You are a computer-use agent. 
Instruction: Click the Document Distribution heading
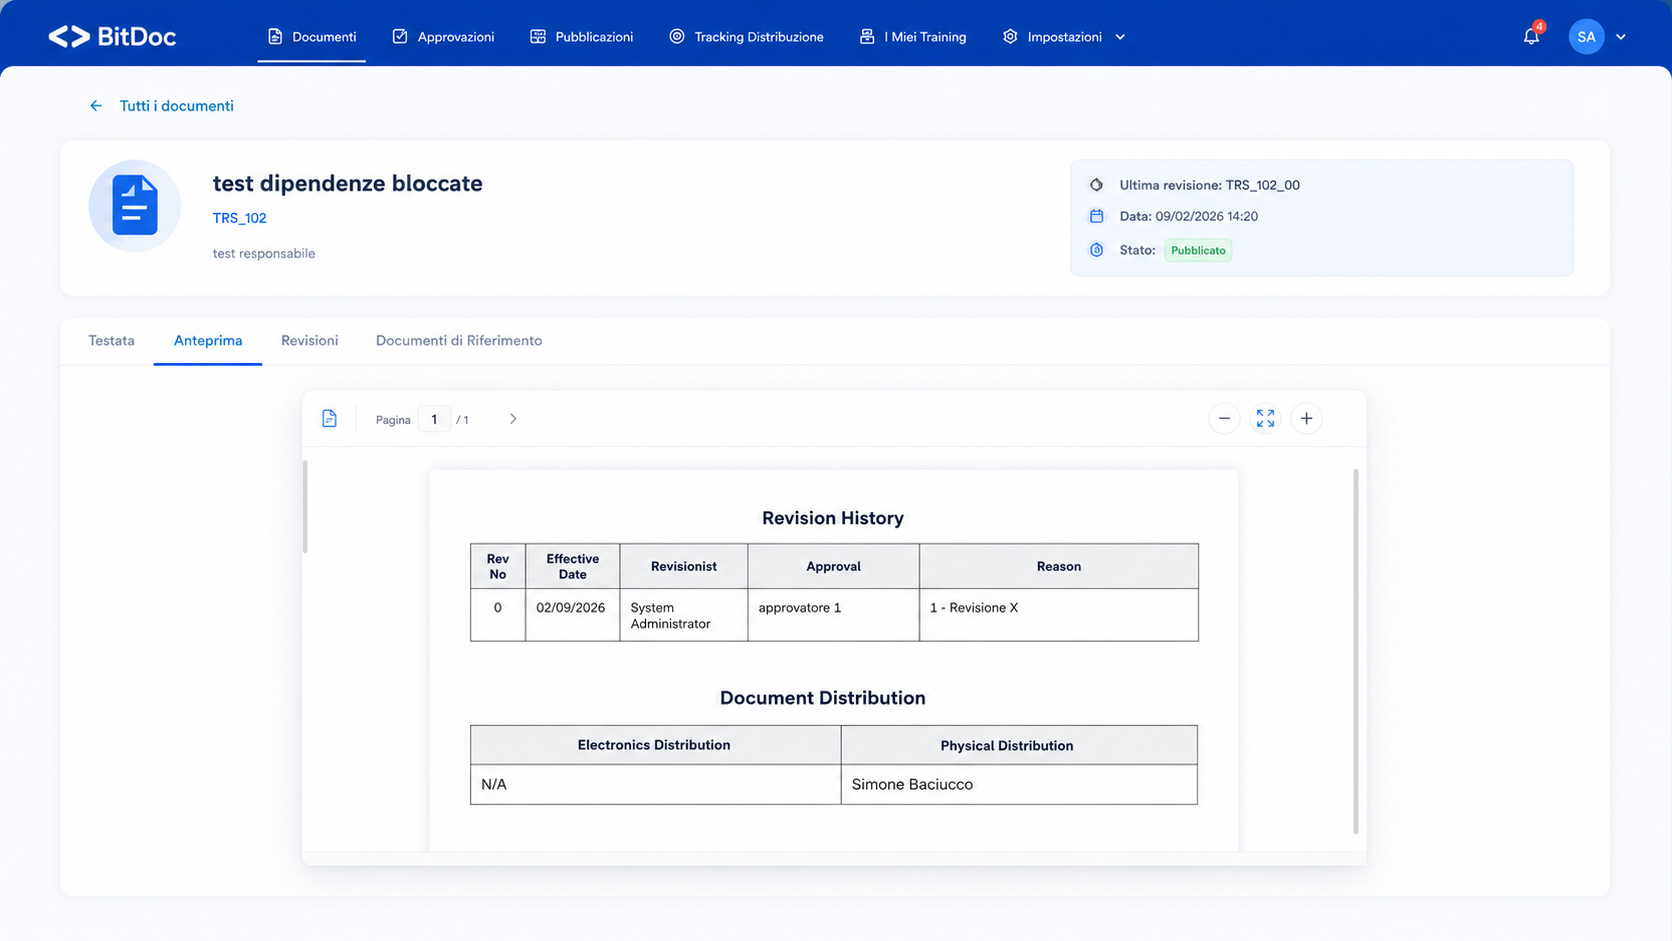point(823,698)
